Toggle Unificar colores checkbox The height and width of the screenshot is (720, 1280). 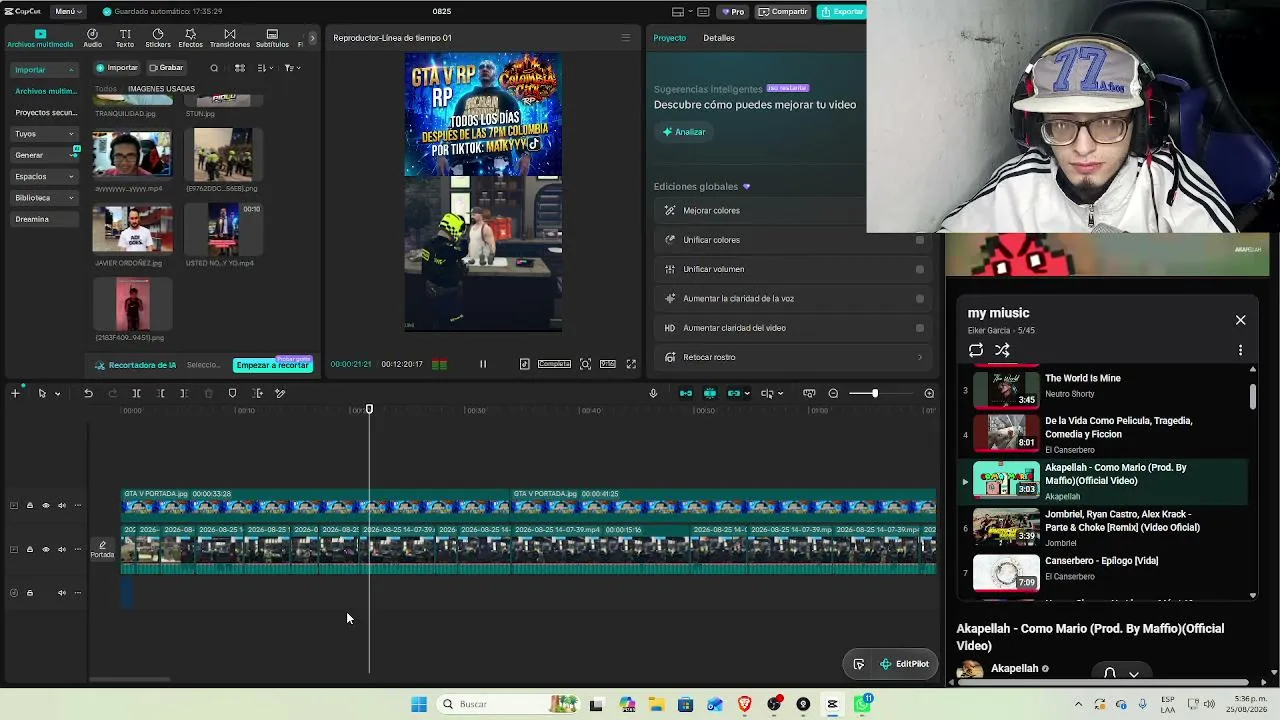pyautogui.click(x=920, y=240)
